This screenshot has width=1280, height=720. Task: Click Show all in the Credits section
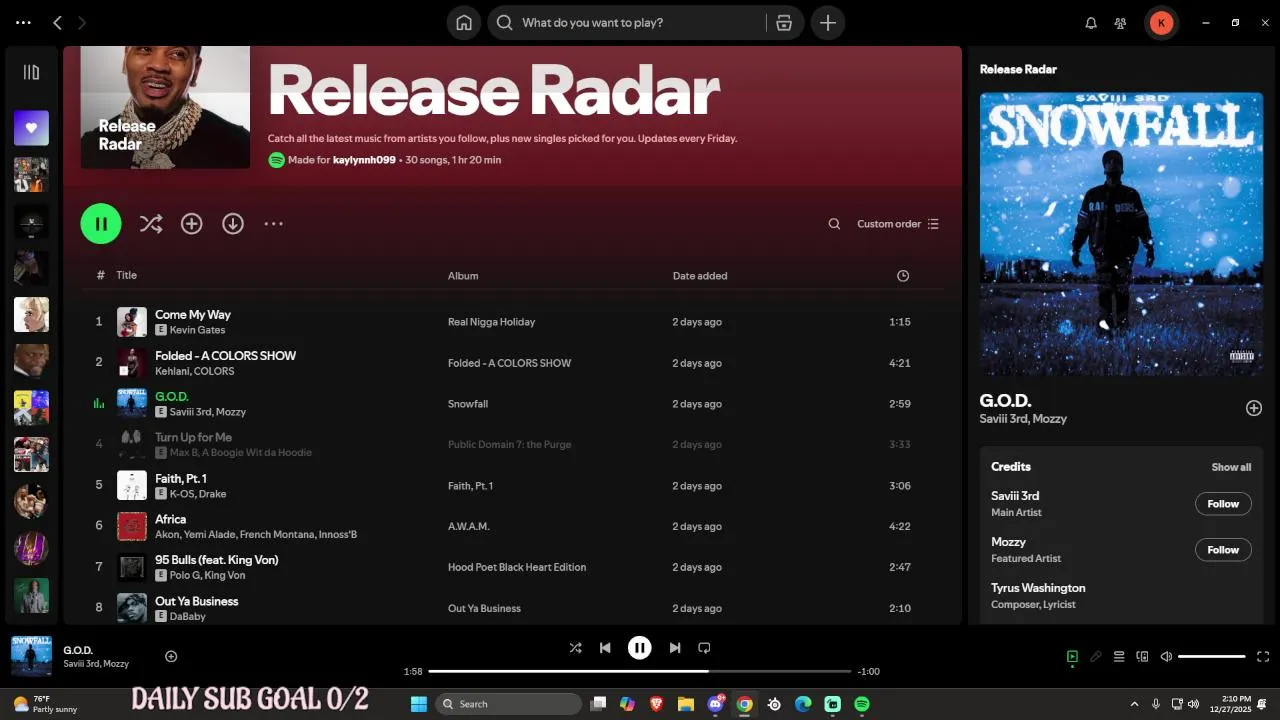pyautogui.click(x=1231, y=467)
